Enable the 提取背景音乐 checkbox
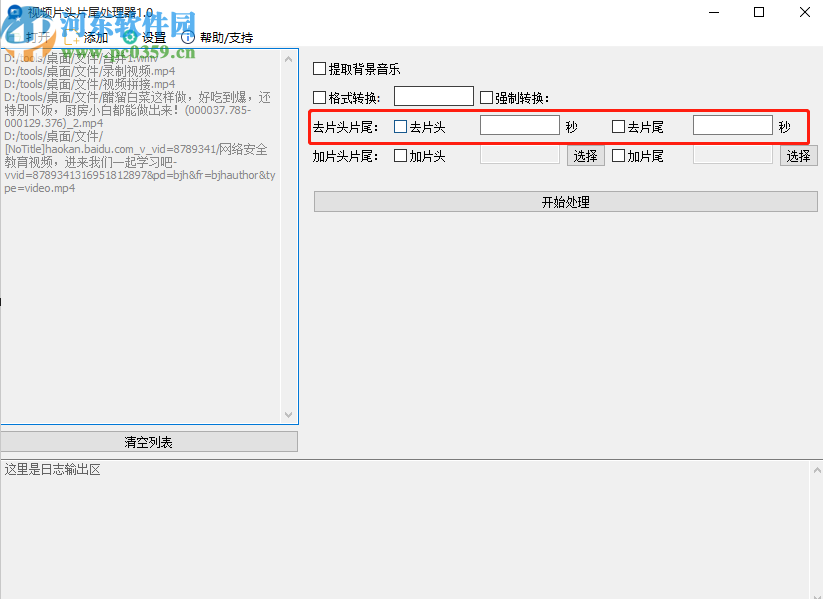 [x=319, y=69]
